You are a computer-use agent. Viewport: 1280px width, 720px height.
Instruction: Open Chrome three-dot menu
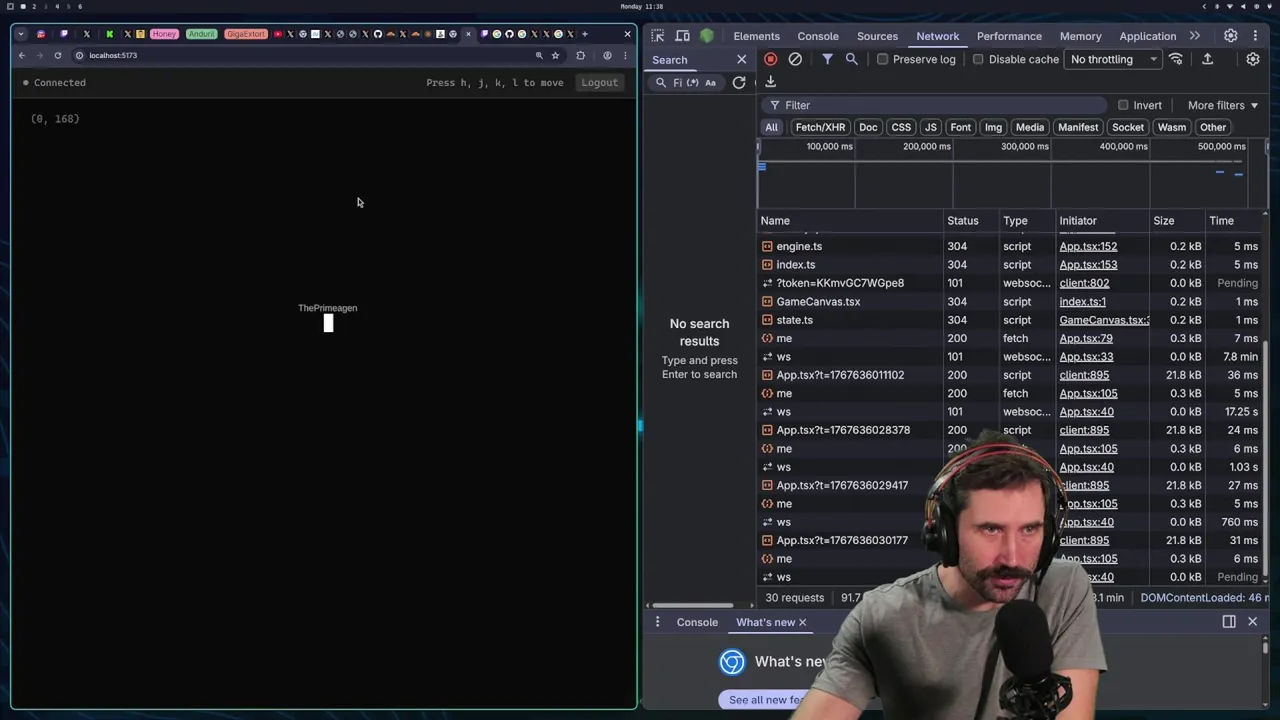624,55
